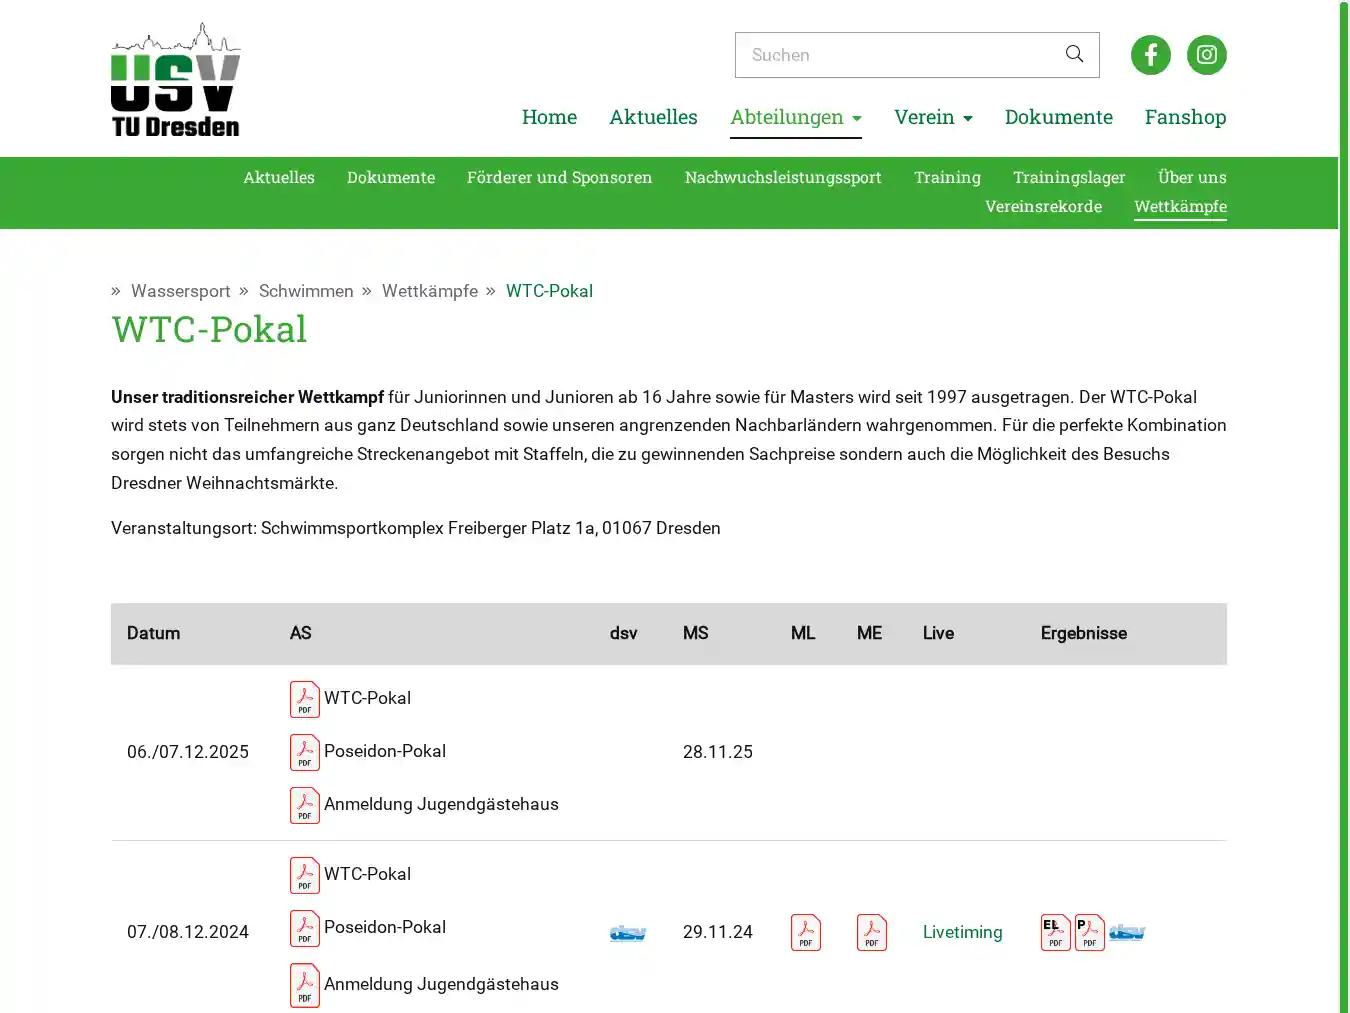Open the Livetiming link
Image resolution: width=1350 pixels, height=1013 pixels.
[962, 932]
